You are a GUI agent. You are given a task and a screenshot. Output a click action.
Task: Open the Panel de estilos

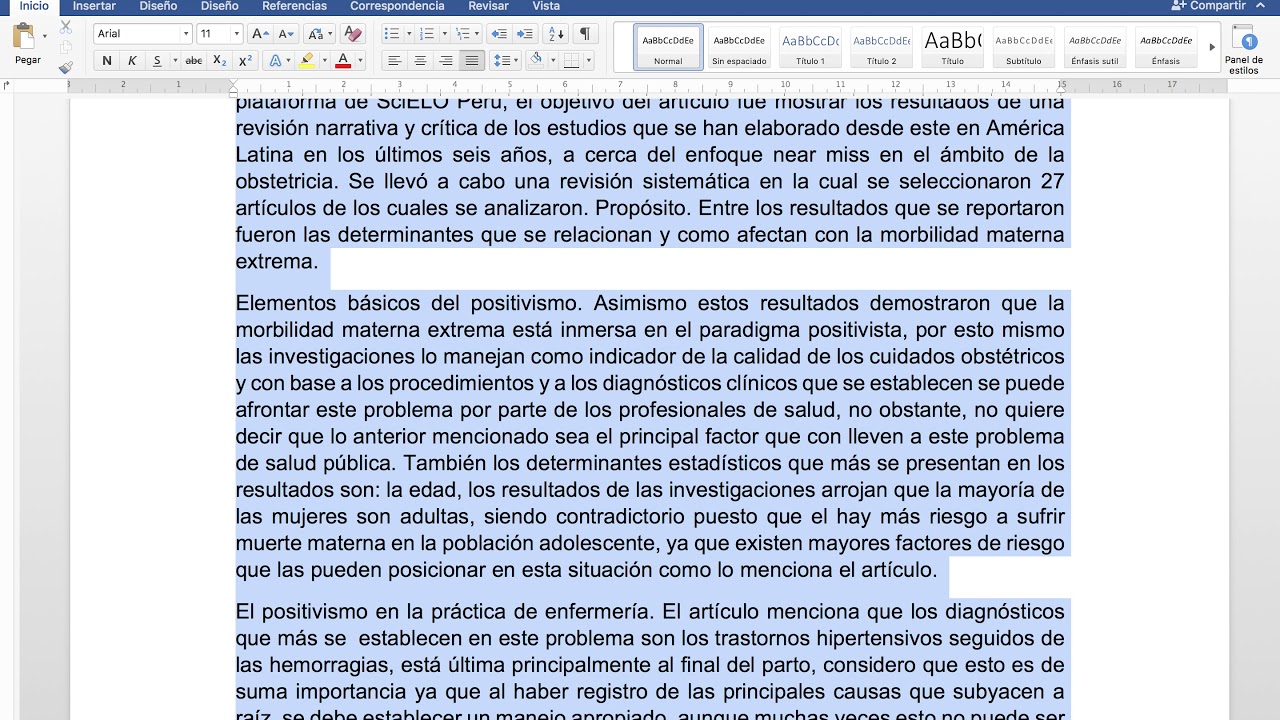(x=1244, y=50)
